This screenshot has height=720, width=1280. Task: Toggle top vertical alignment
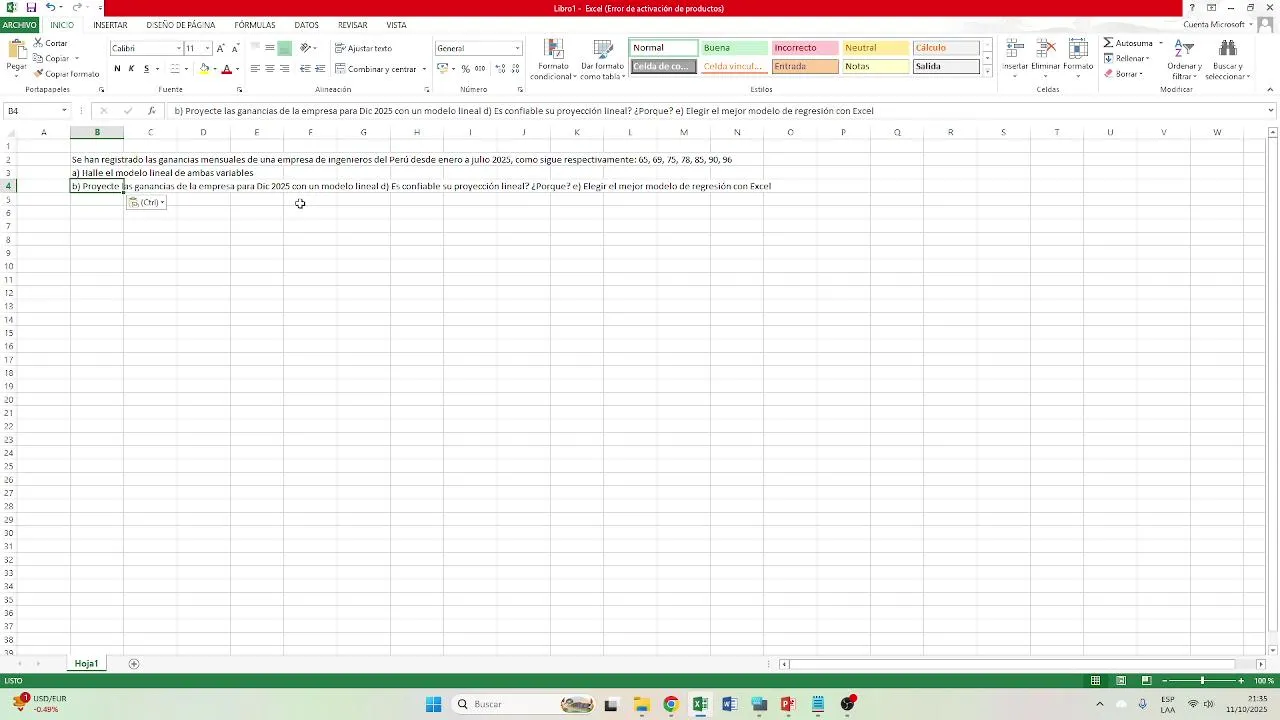pyautogui.click(x=255, y=48)
